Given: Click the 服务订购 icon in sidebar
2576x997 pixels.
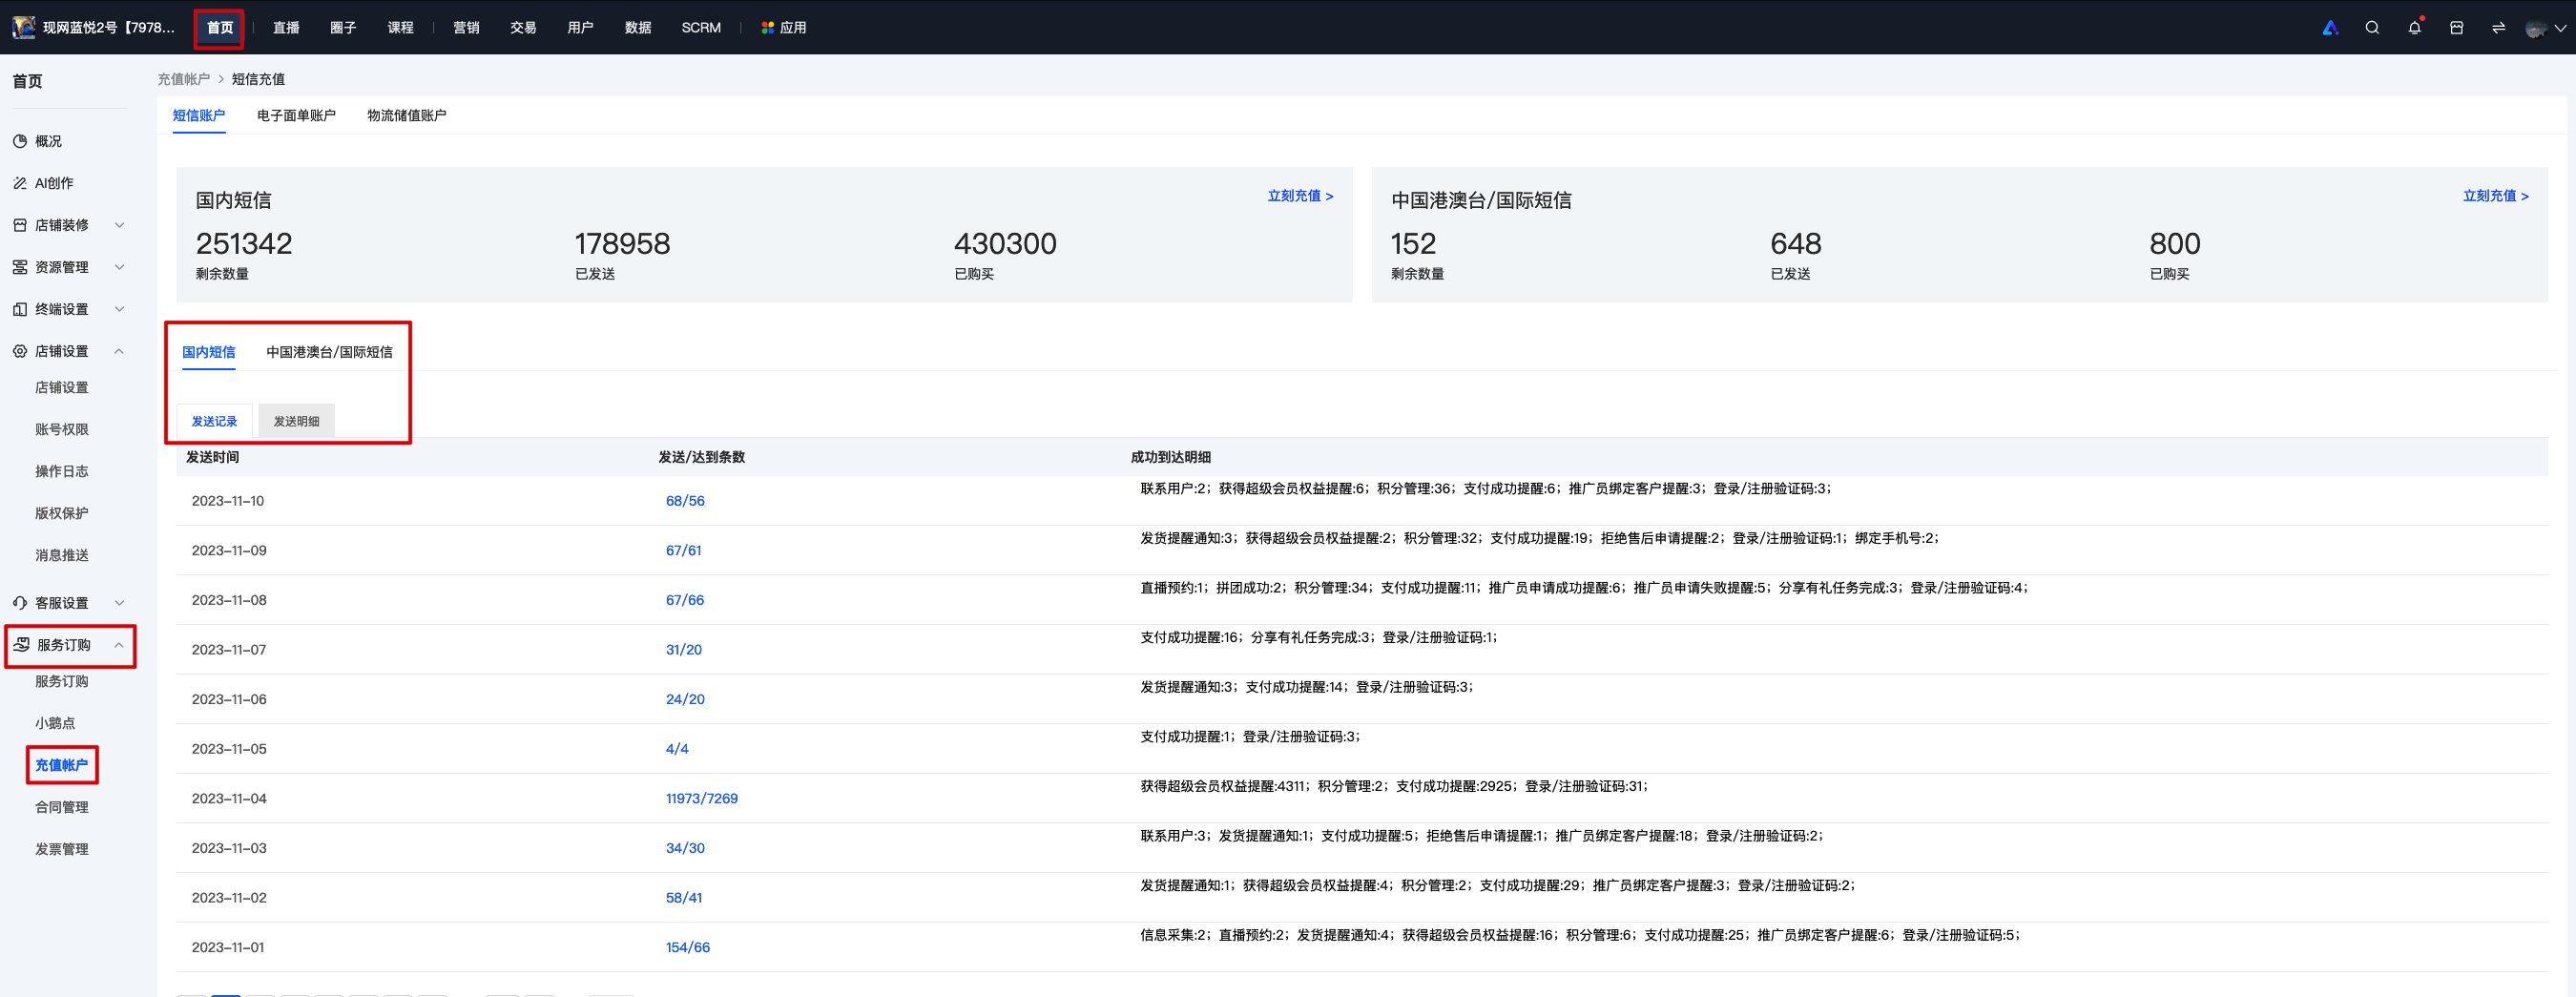Looking at the screenshot, I should point(21,645).
